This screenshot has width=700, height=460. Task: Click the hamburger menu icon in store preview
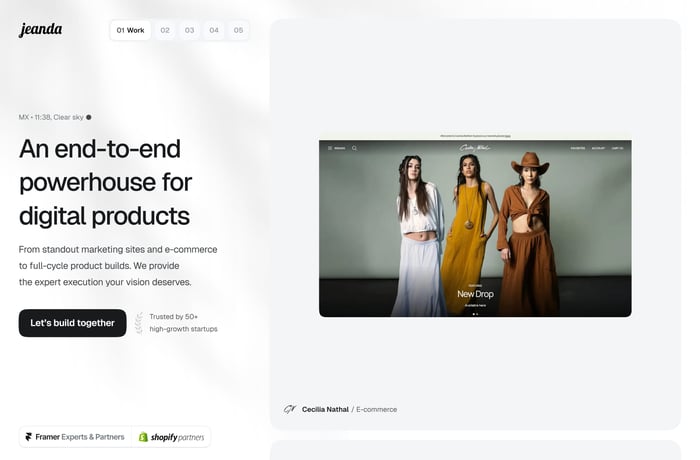[330, 148]
